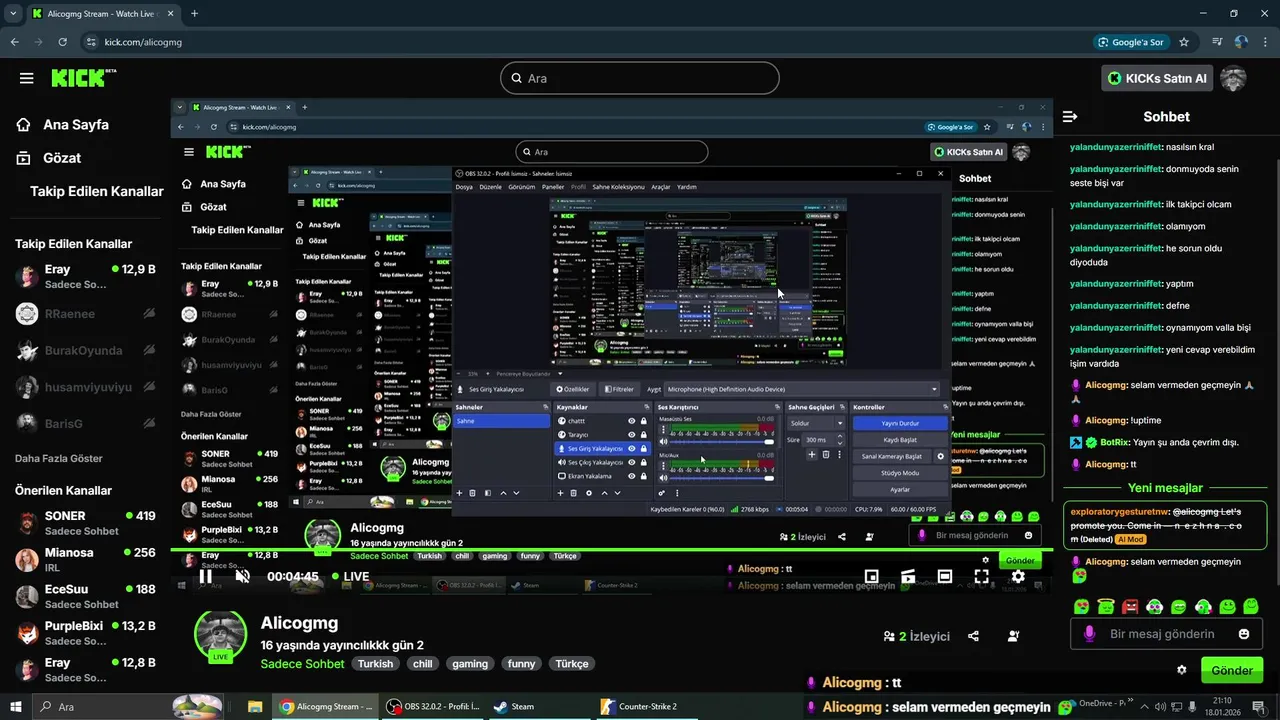Viewport: 1280px width, 720px height.
Task: Open the emoji picker in chat input
Action: (1244, 634)
